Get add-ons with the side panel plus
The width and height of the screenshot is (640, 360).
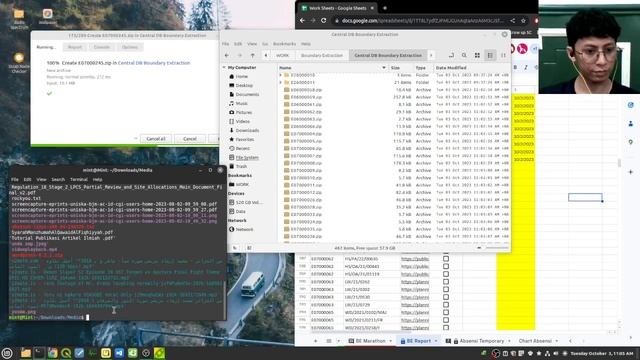(631, 172)
